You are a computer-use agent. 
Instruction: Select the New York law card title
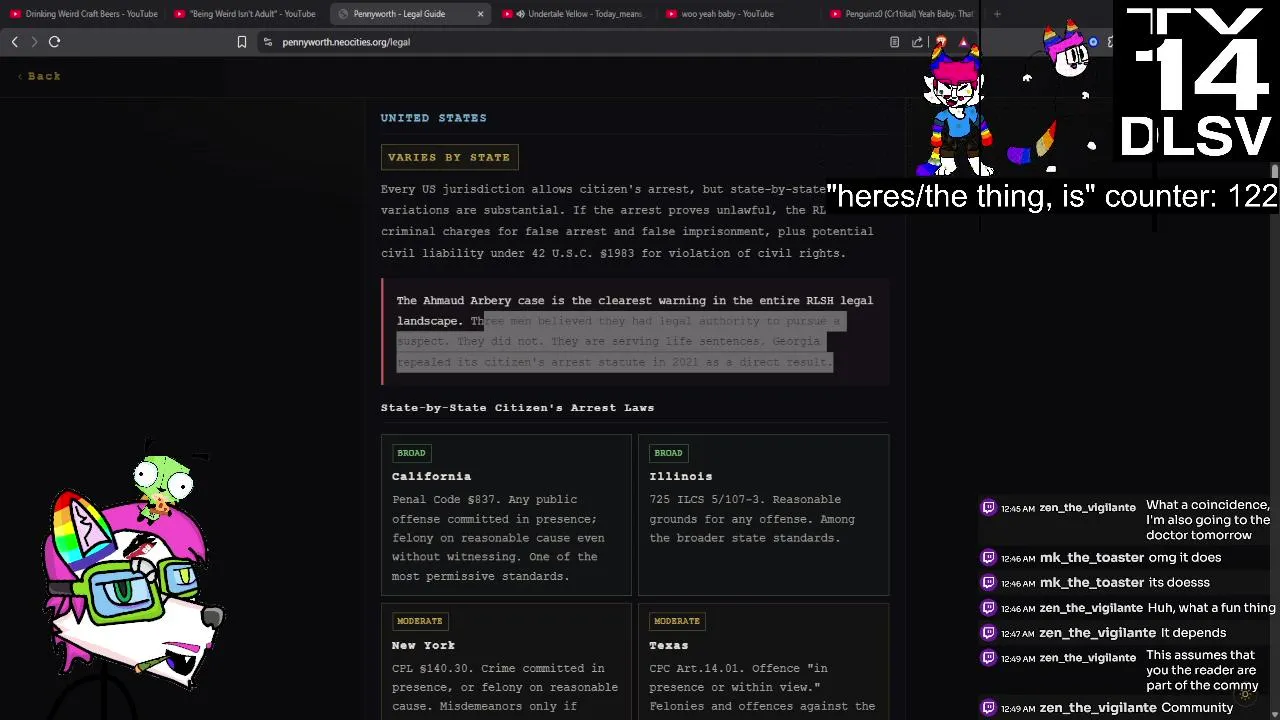pyautogui.click(x=423, y=646)
